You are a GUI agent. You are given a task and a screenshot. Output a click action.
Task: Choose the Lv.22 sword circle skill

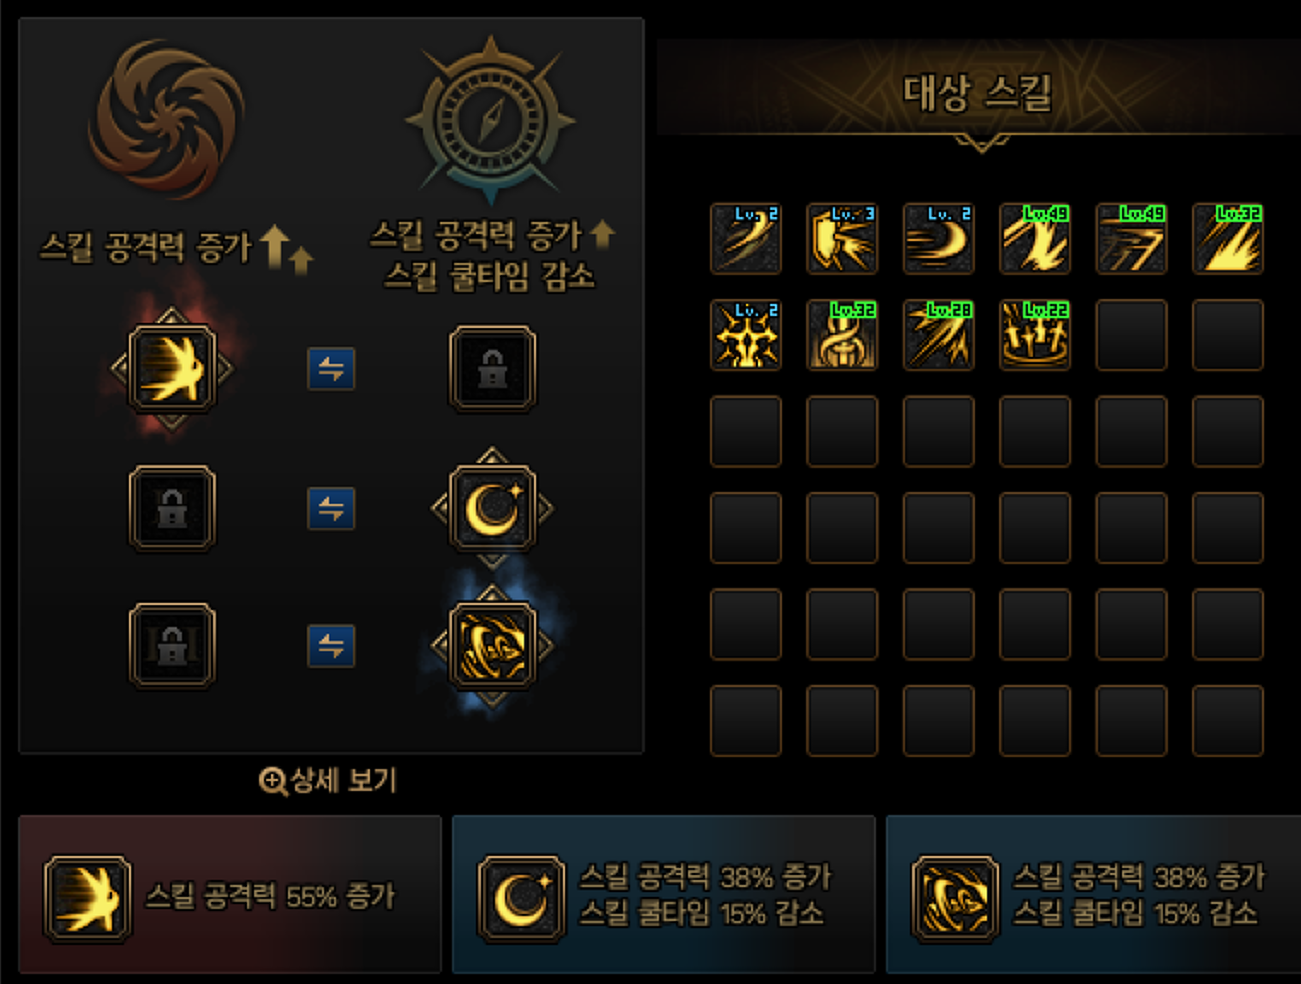[x=1035, y=335]
